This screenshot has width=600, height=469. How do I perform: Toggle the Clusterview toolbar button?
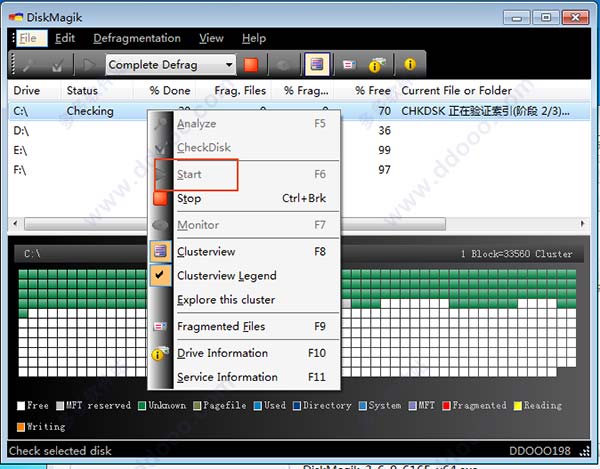pyautogui.click(x=316, y=64)
